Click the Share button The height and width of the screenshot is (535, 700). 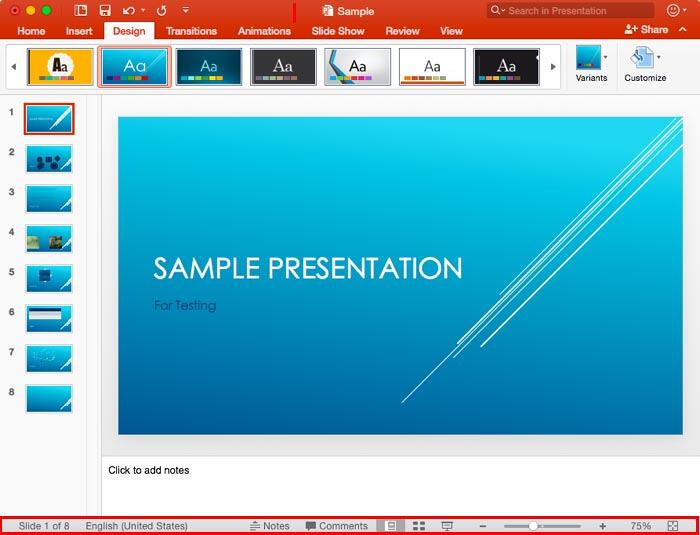pyautogui.click(x=646, y=30)
